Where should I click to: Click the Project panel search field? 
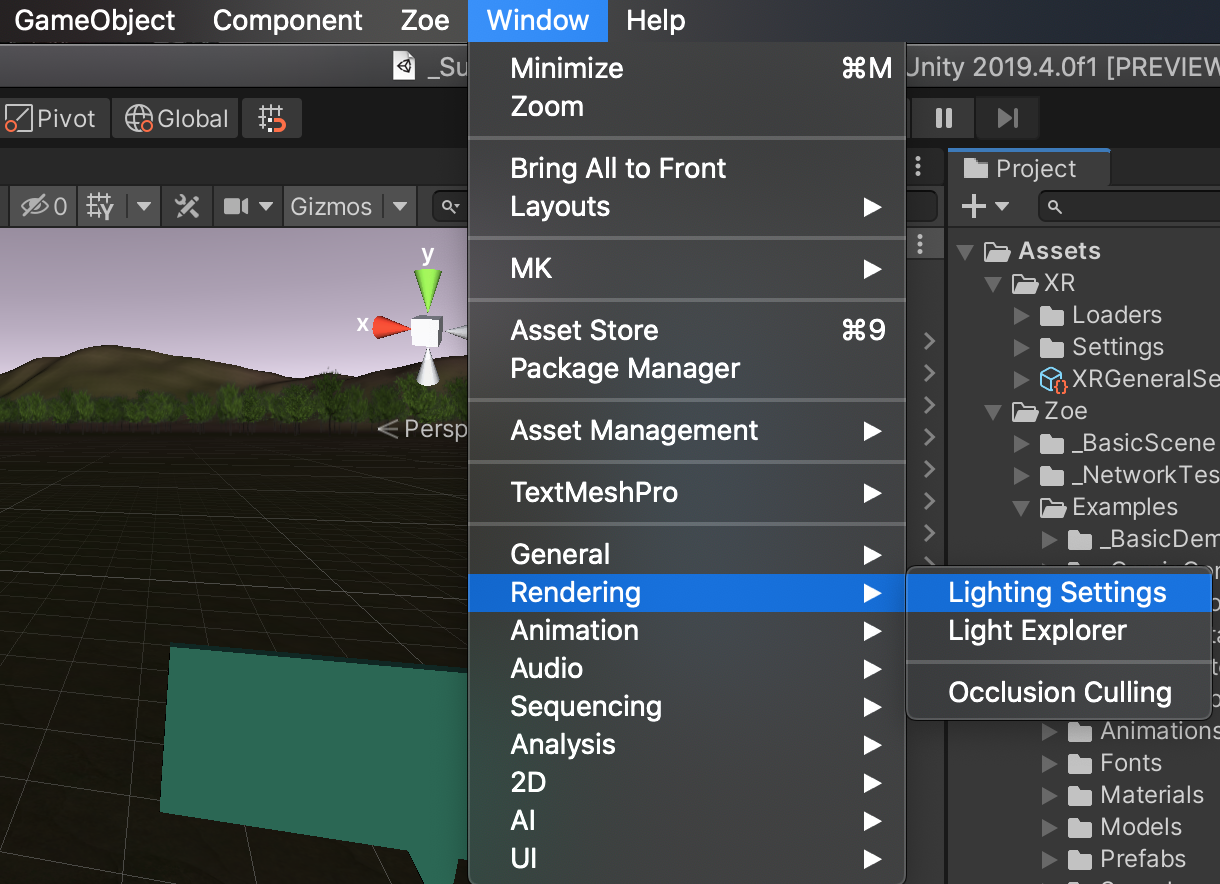pos(1130,207)
